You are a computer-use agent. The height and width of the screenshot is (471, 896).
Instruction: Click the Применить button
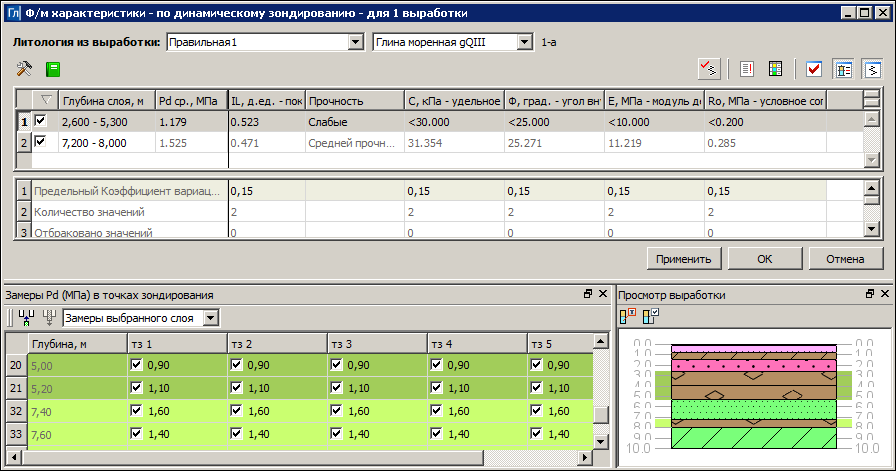point(683,259)
